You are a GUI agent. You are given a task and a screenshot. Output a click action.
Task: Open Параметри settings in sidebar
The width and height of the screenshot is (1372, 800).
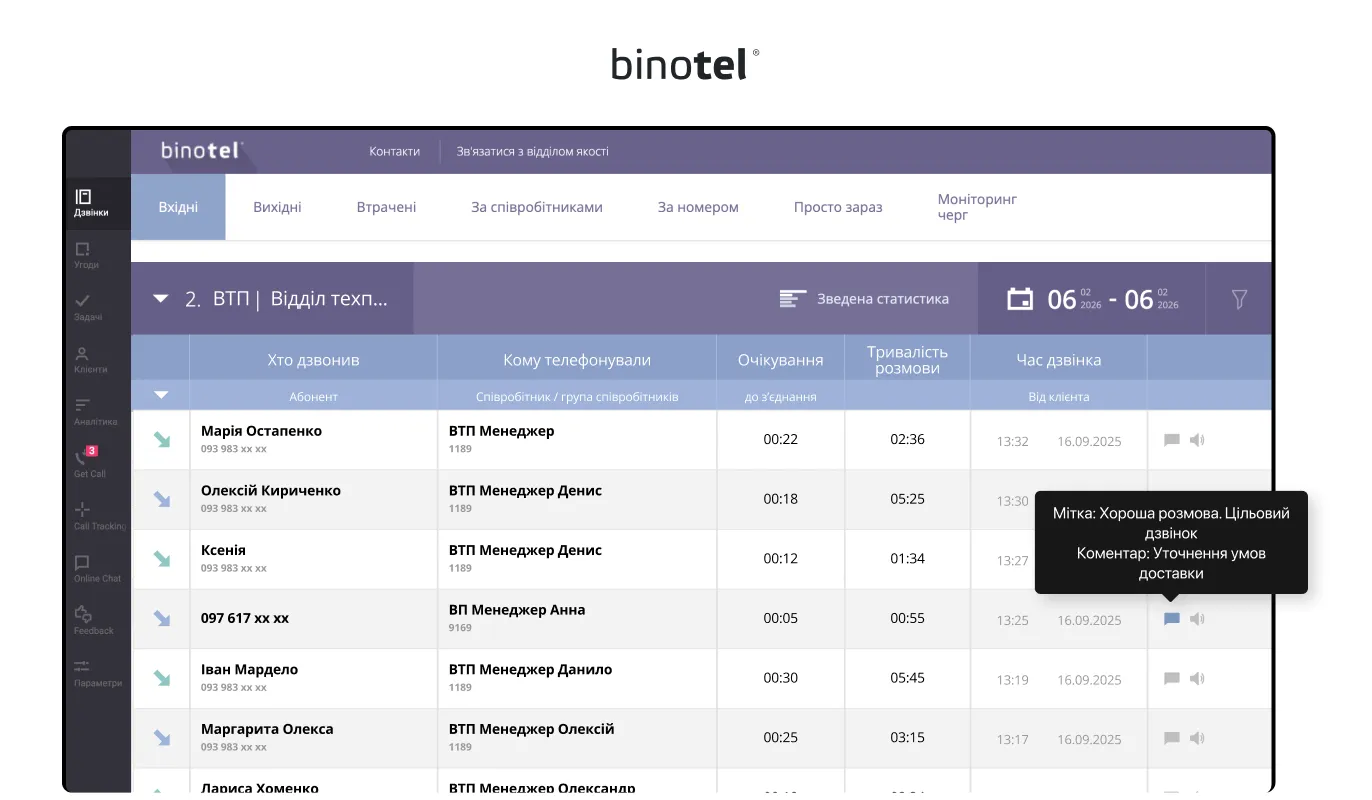(97, 673)
